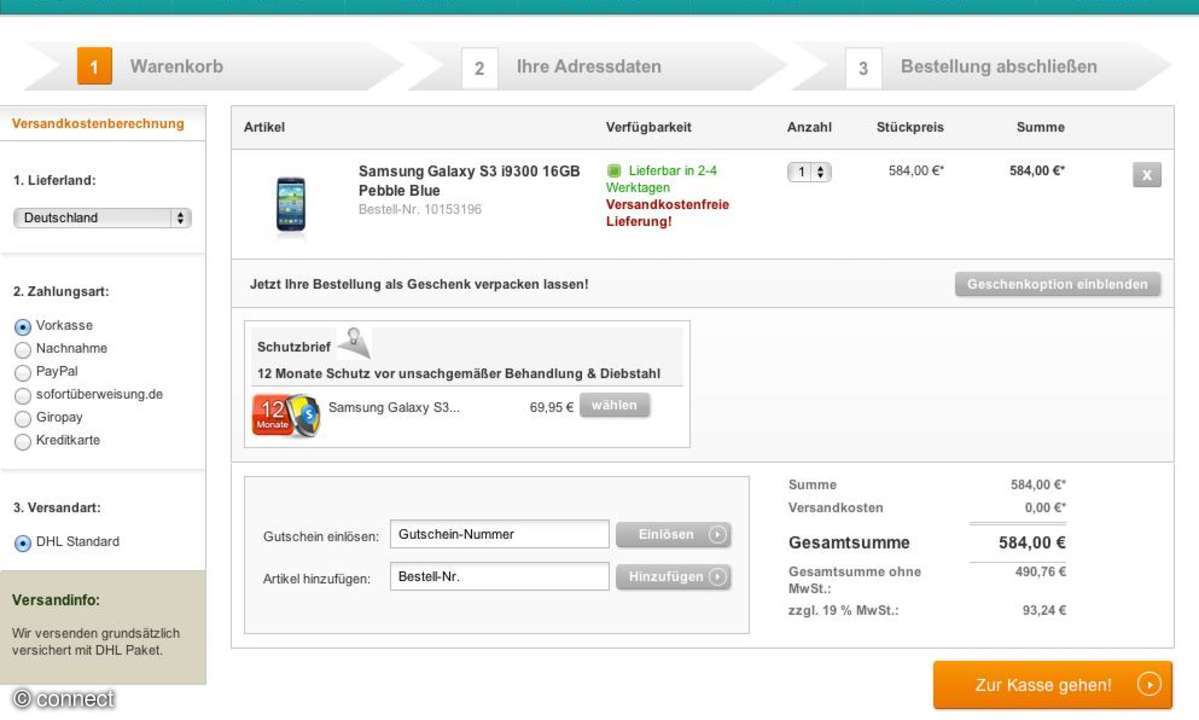Select Giropay payment option
The height and width of the screenshot is (720, 1199).
point(23,418)
